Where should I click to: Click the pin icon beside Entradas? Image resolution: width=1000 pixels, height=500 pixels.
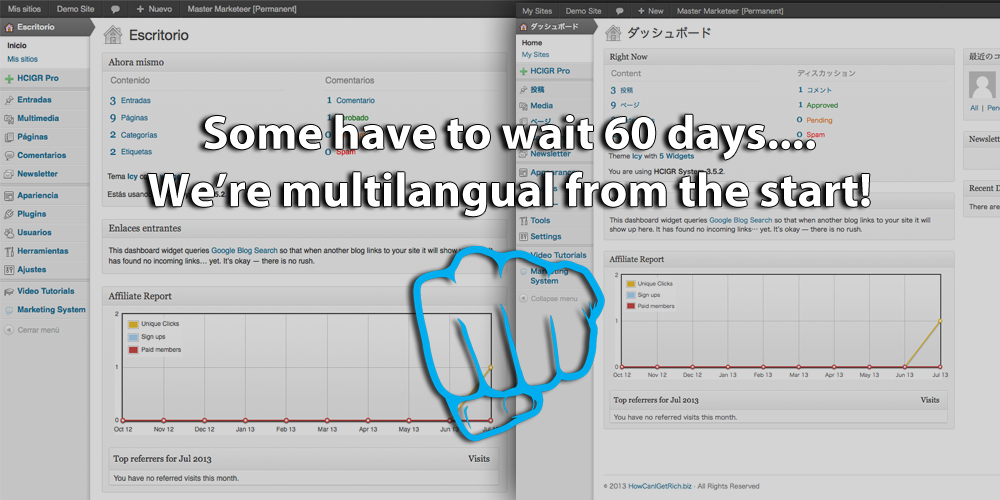(9, 100)
